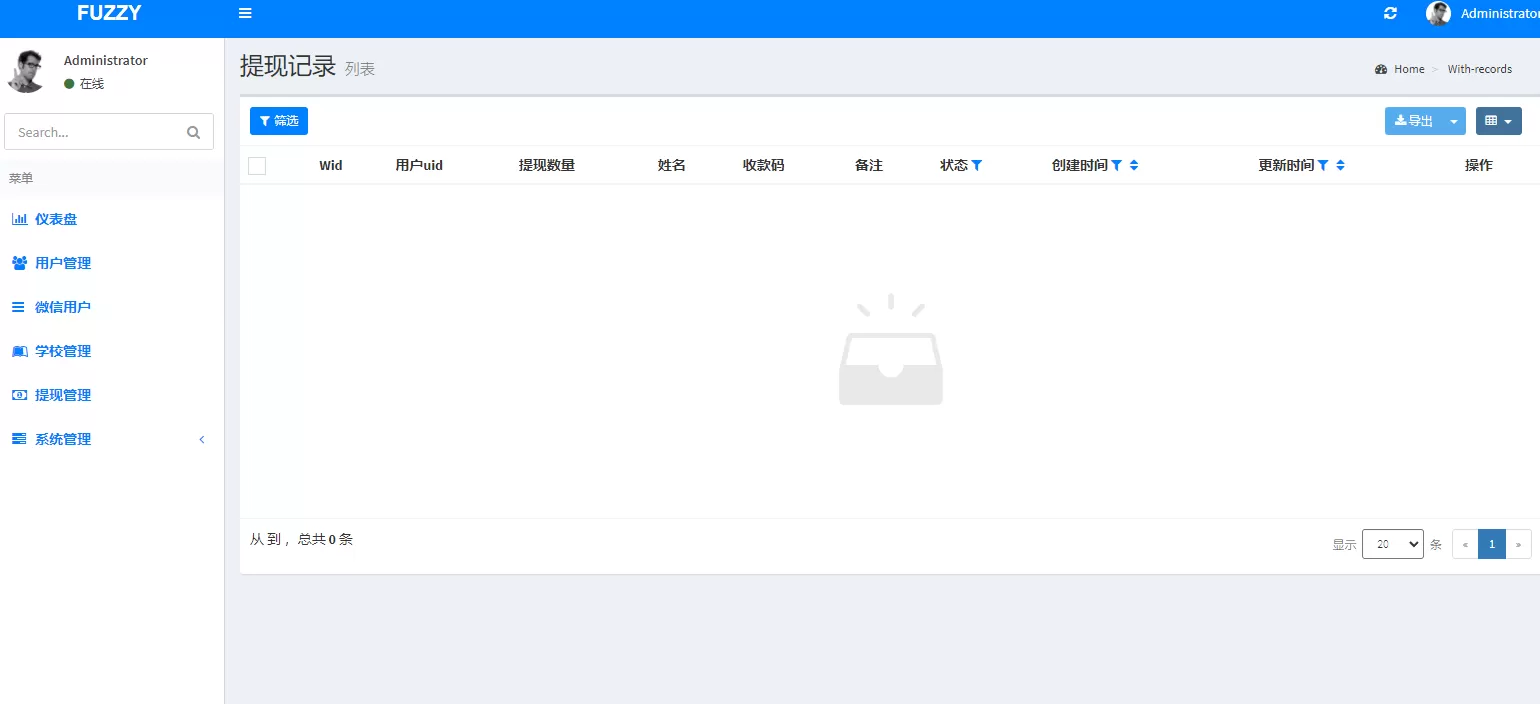This screenshot has width=1540, height=704.
Task: Click the With-records breadcrumb entry
Action: [x=1479, y=68]
